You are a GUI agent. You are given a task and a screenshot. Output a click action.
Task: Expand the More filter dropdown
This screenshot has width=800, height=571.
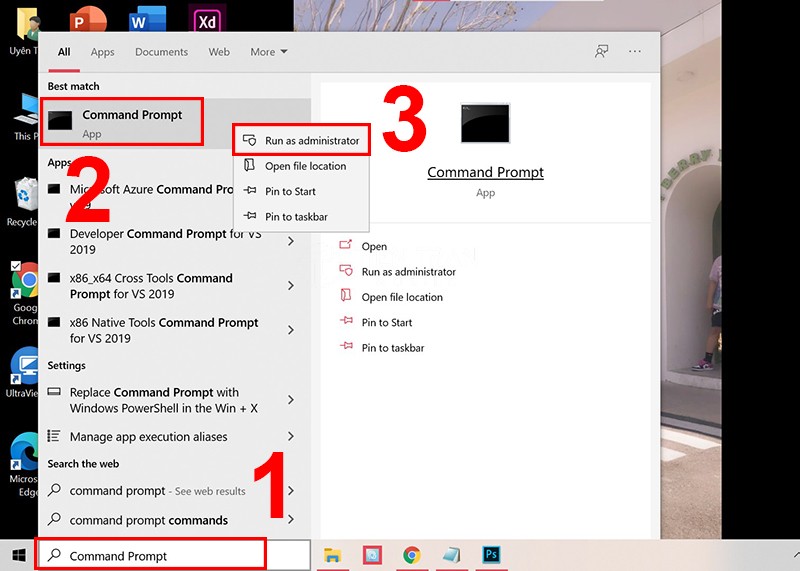[x=268, y=52]
